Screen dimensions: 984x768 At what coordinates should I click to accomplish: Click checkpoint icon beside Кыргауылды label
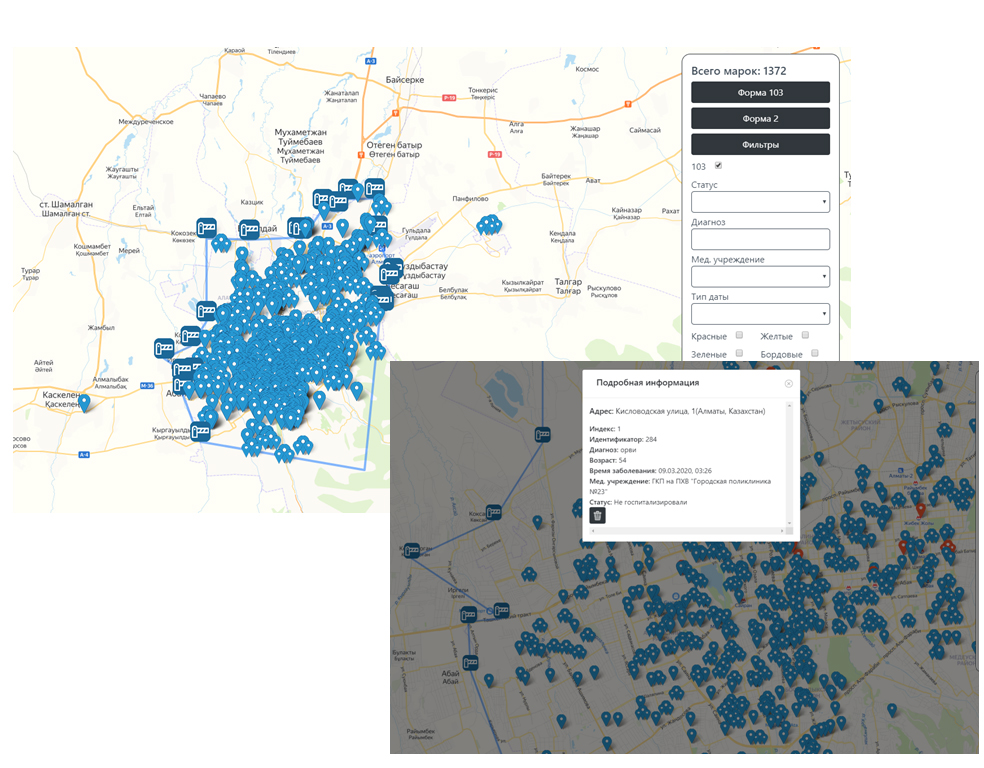point(200,432)
